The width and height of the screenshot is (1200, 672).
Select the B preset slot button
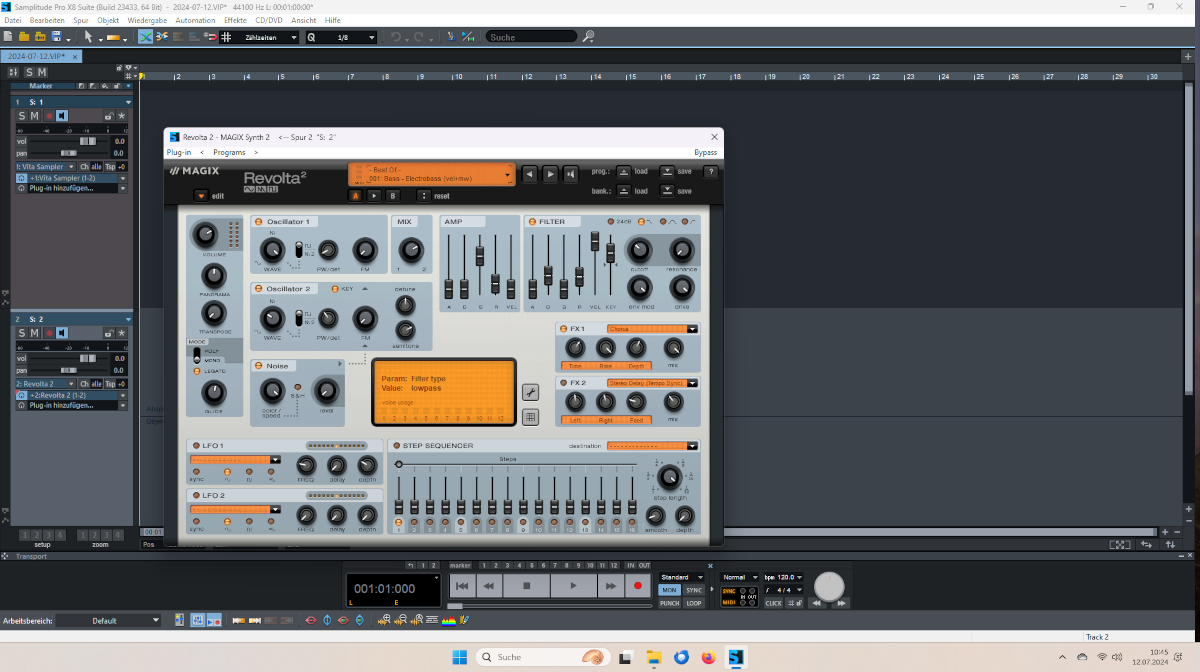tap(393, 196)
